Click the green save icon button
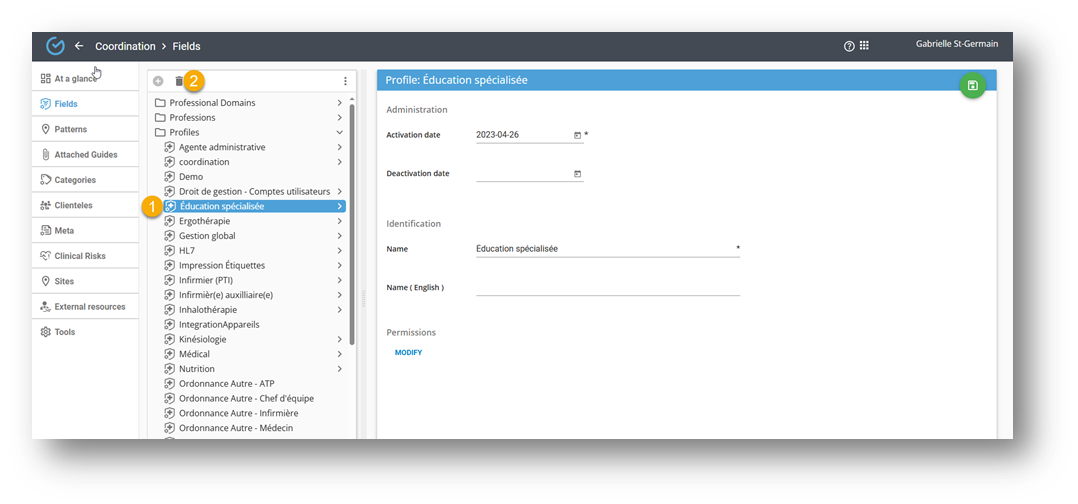 [x=972, y=86]
